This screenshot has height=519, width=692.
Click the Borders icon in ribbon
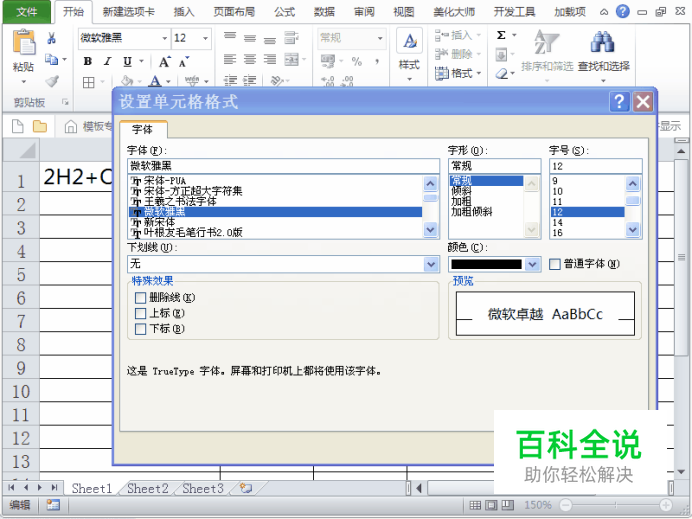89,82
